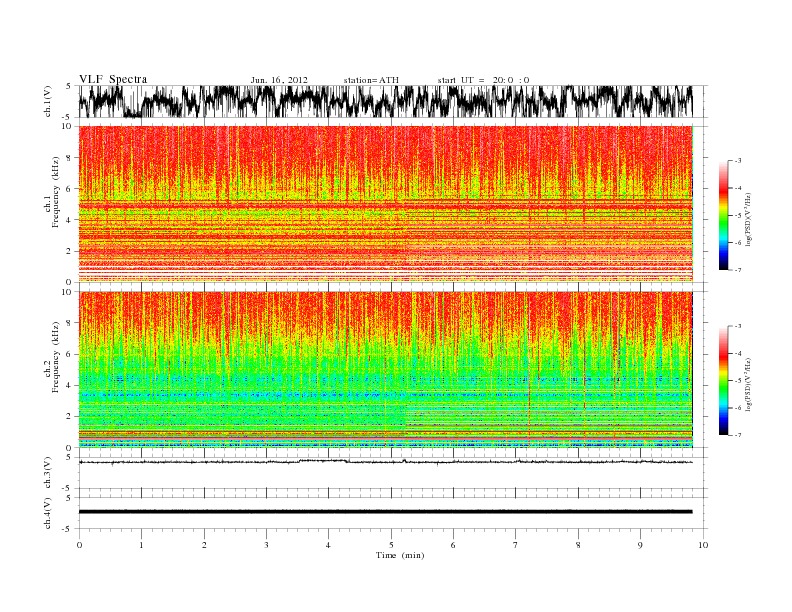Viewport: 792px width, 612px height.
Task: Click the "3" tick label on Time axis
Action: point(266,545)
